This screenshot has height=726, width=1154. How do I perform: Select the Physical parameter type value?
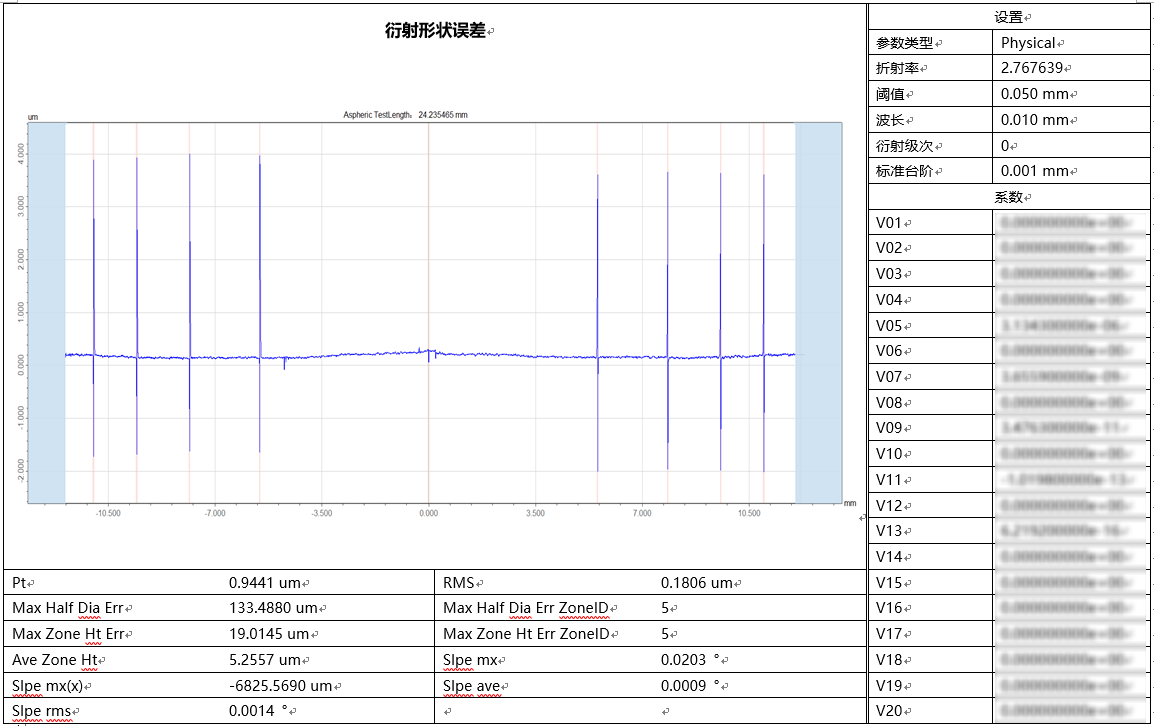tap(1028, 43)
